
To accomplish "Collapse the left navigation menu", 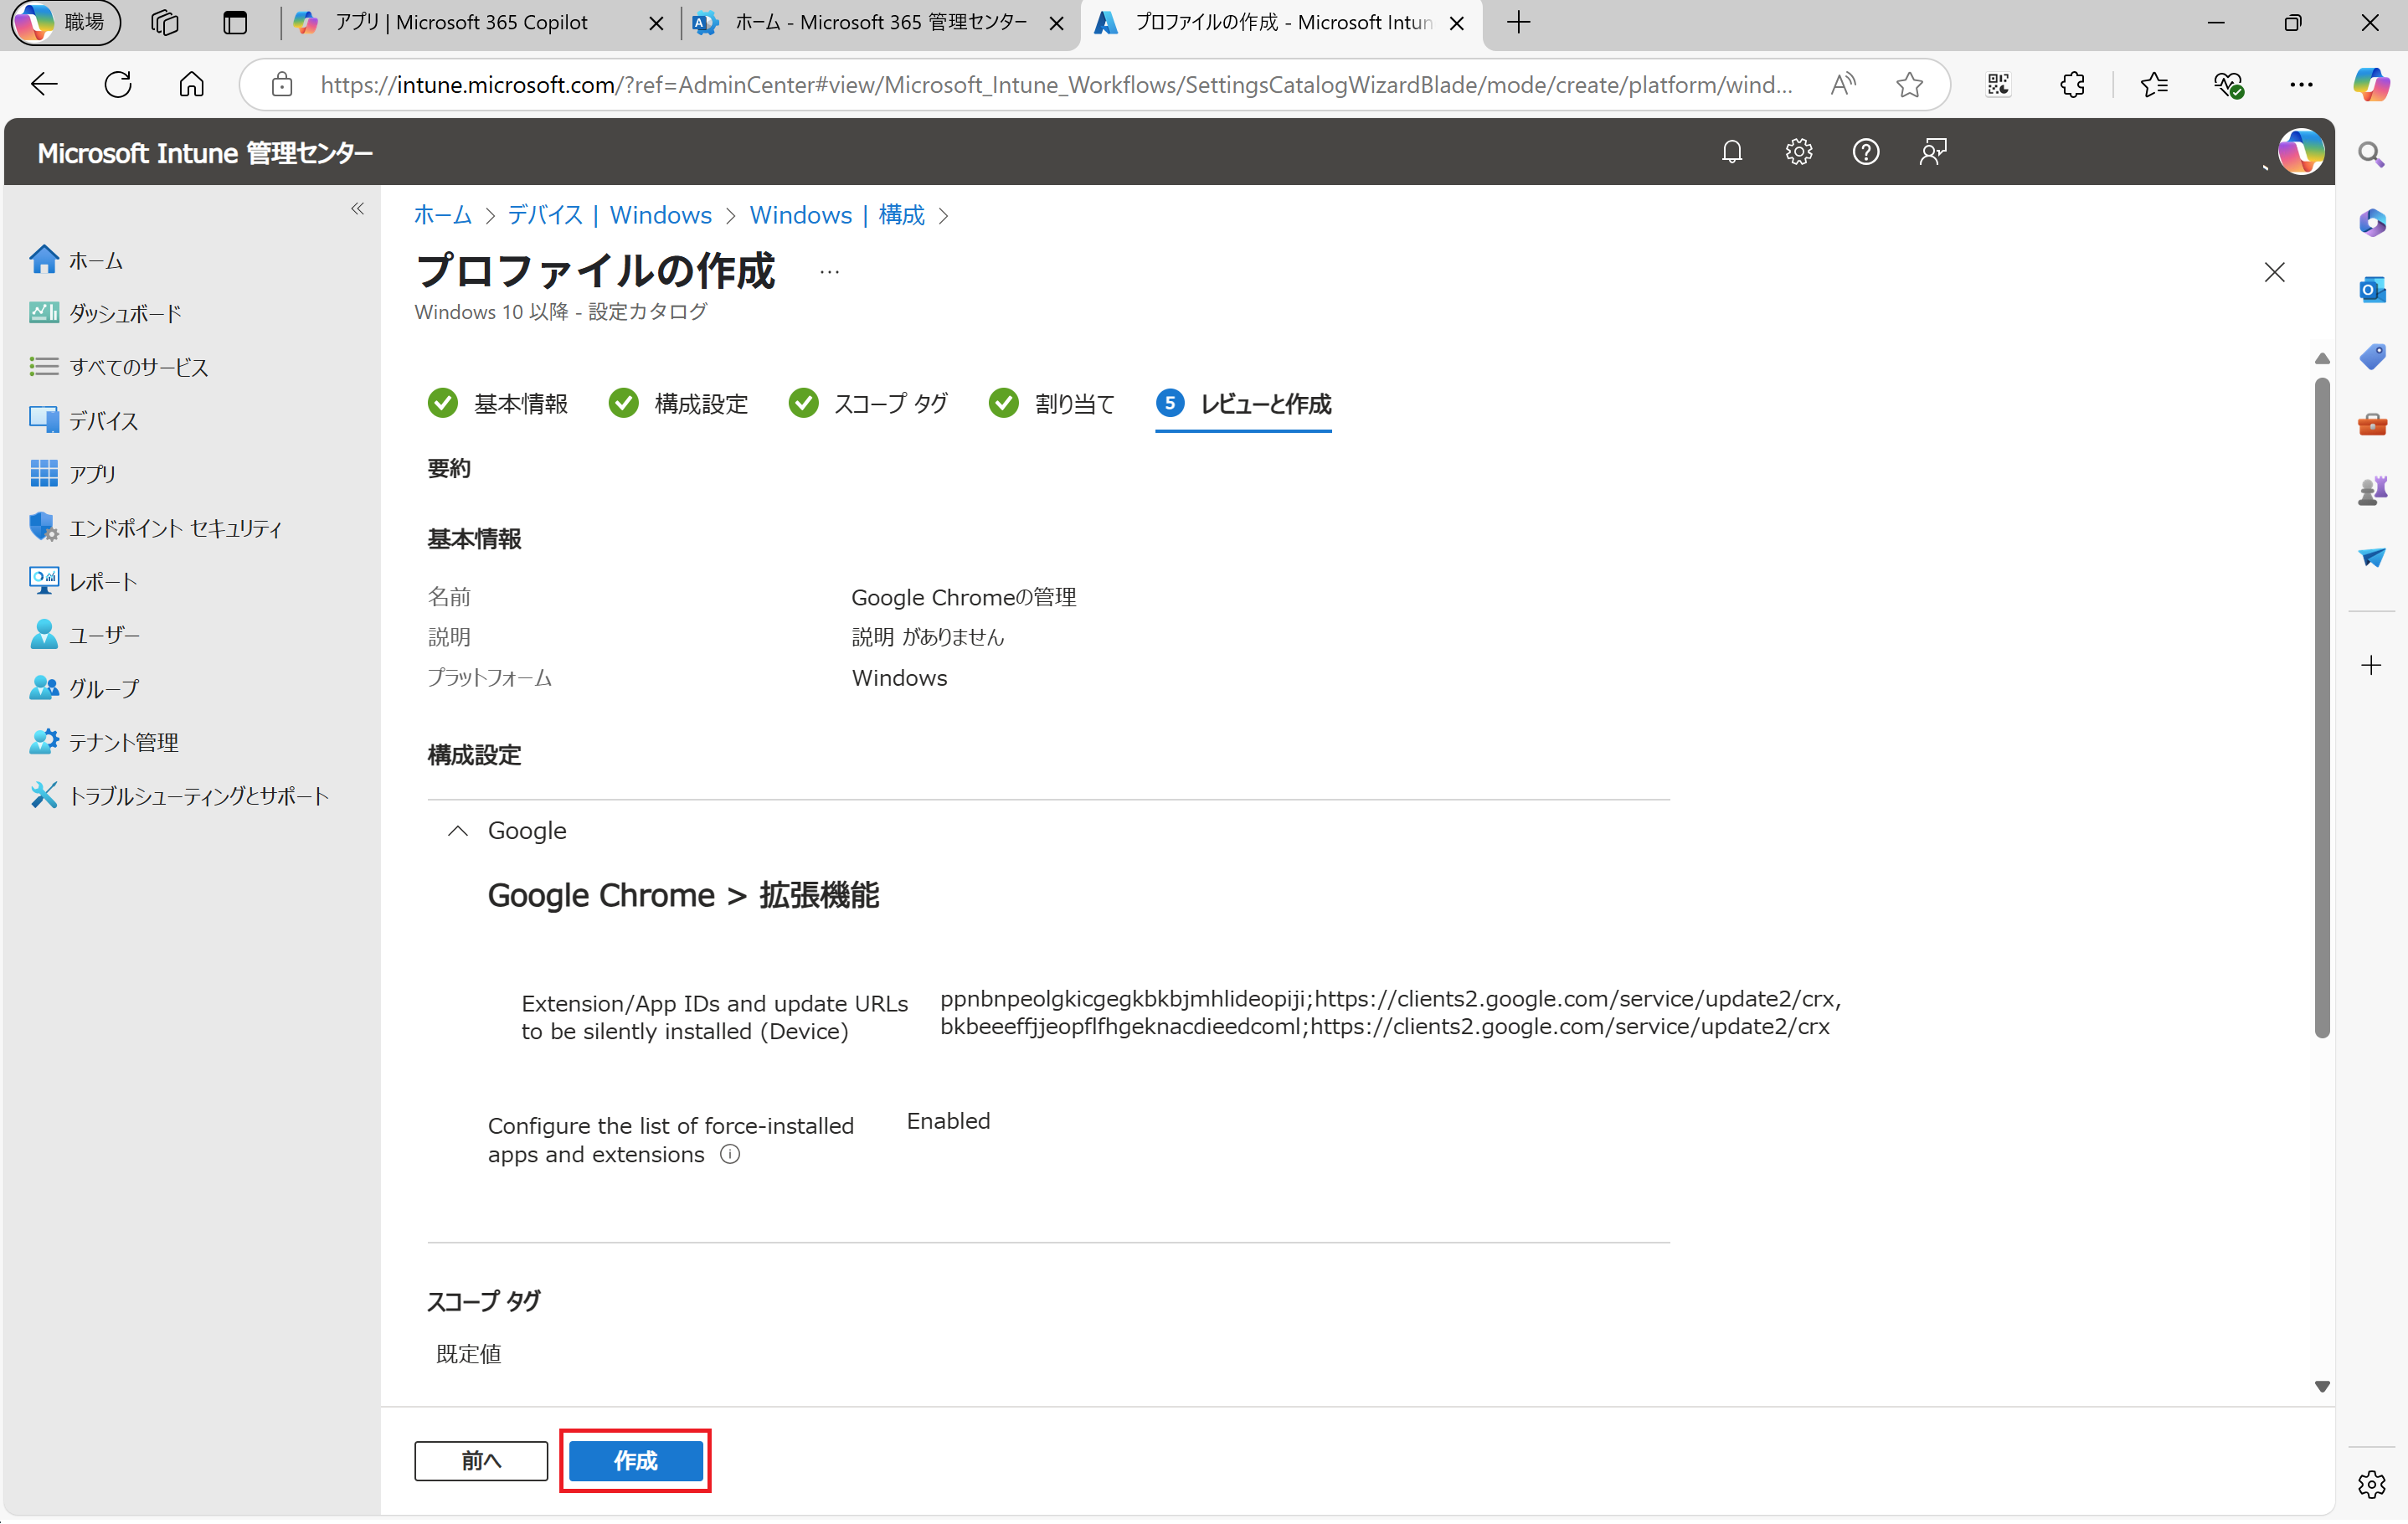I will (357, 209).
